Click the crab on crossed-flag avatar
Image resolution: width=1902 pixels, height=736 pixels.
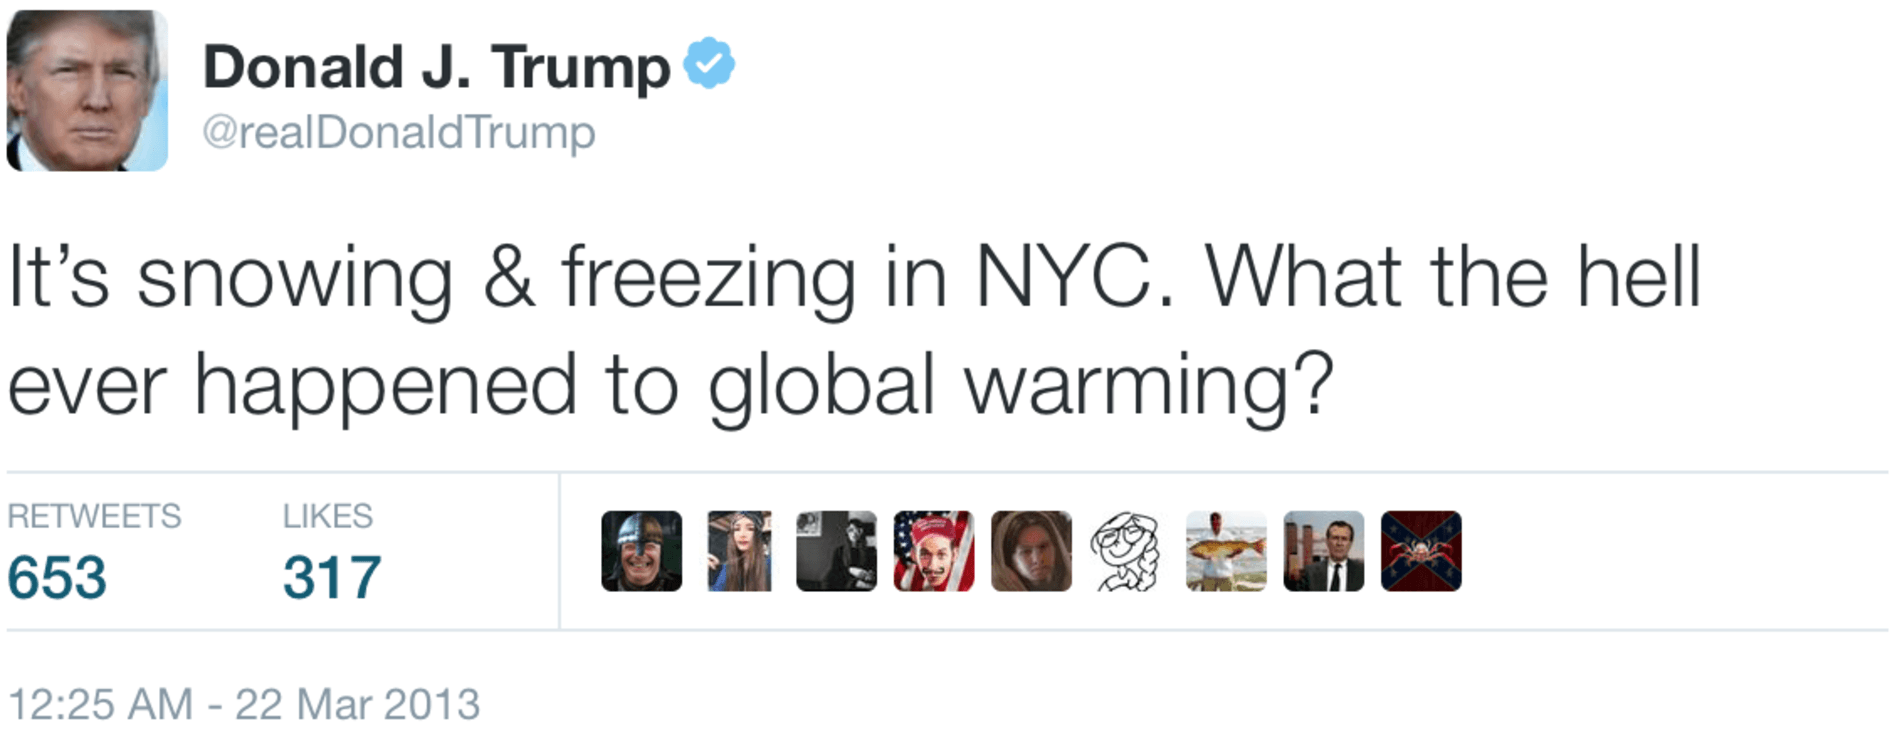(1421, 551)
